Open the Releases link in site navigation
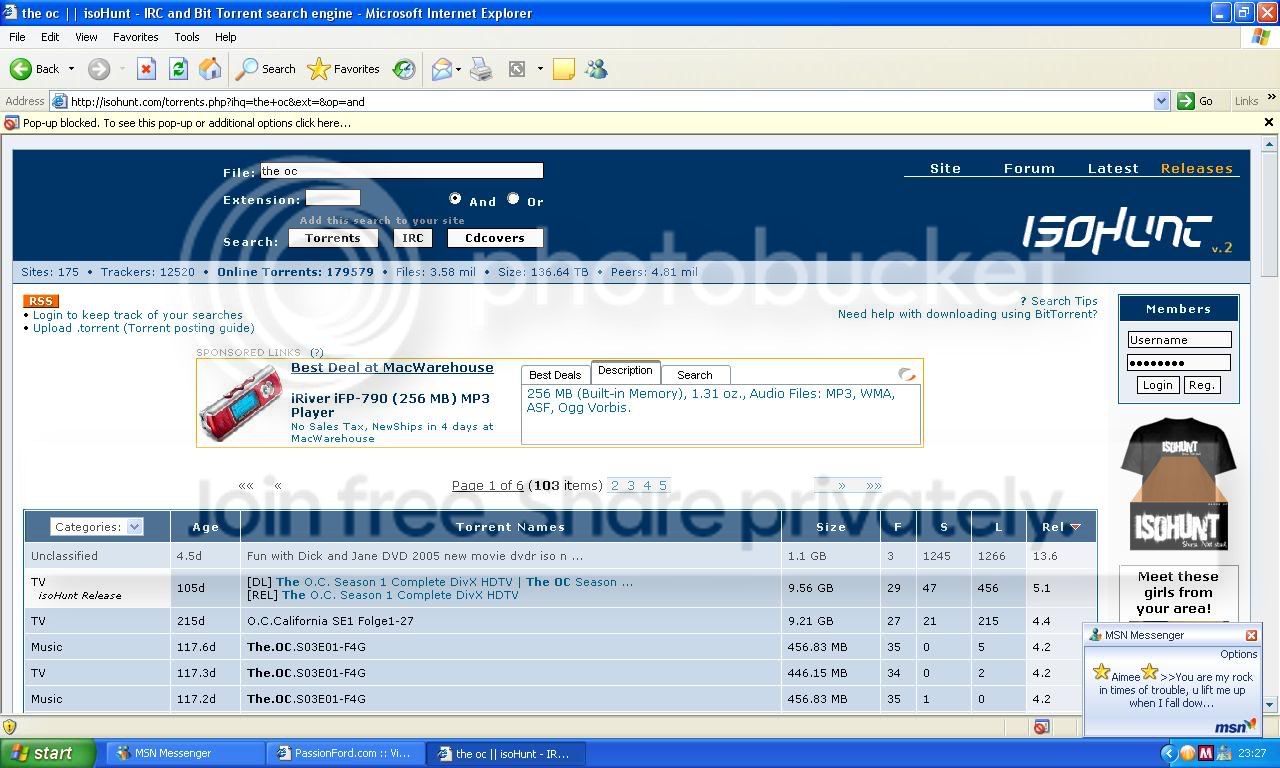 pos(1197,168)
